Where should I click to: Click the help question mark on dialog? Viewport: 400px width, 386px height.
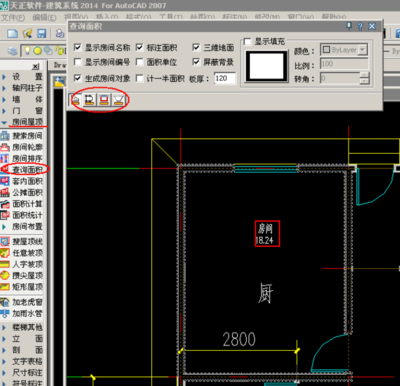tap(360, 26)
